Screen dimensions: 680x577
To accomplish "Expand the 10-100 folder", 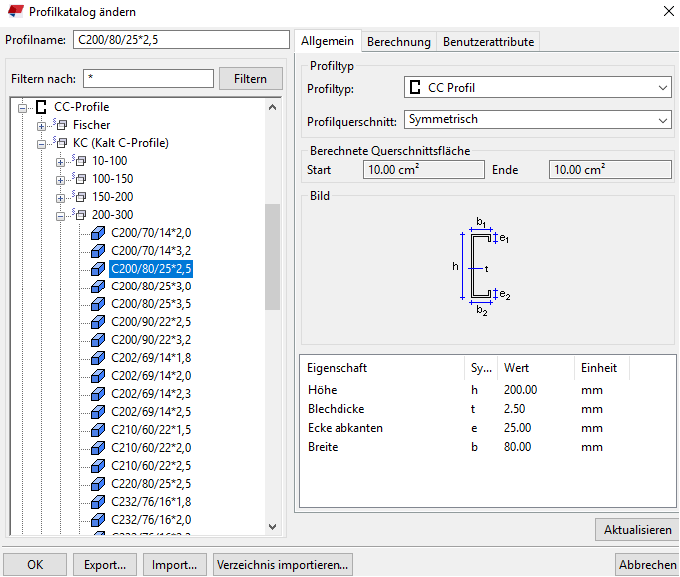I will (x=60, y=162).
